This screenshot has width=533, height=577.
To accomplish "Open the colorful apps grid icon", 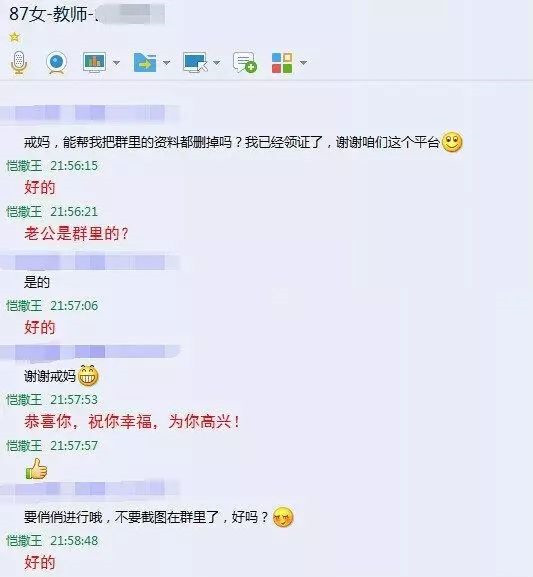I will tap(282, 63).
